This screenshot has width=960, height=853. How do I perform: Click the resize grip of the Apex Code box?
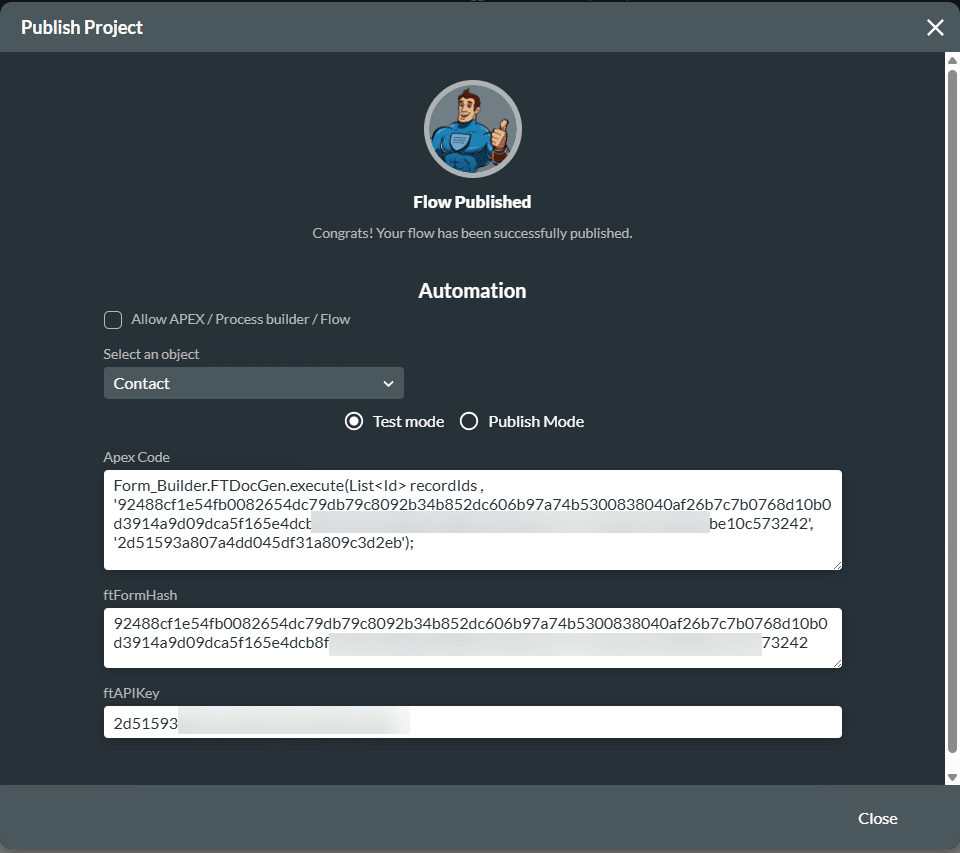coord(836,566)
